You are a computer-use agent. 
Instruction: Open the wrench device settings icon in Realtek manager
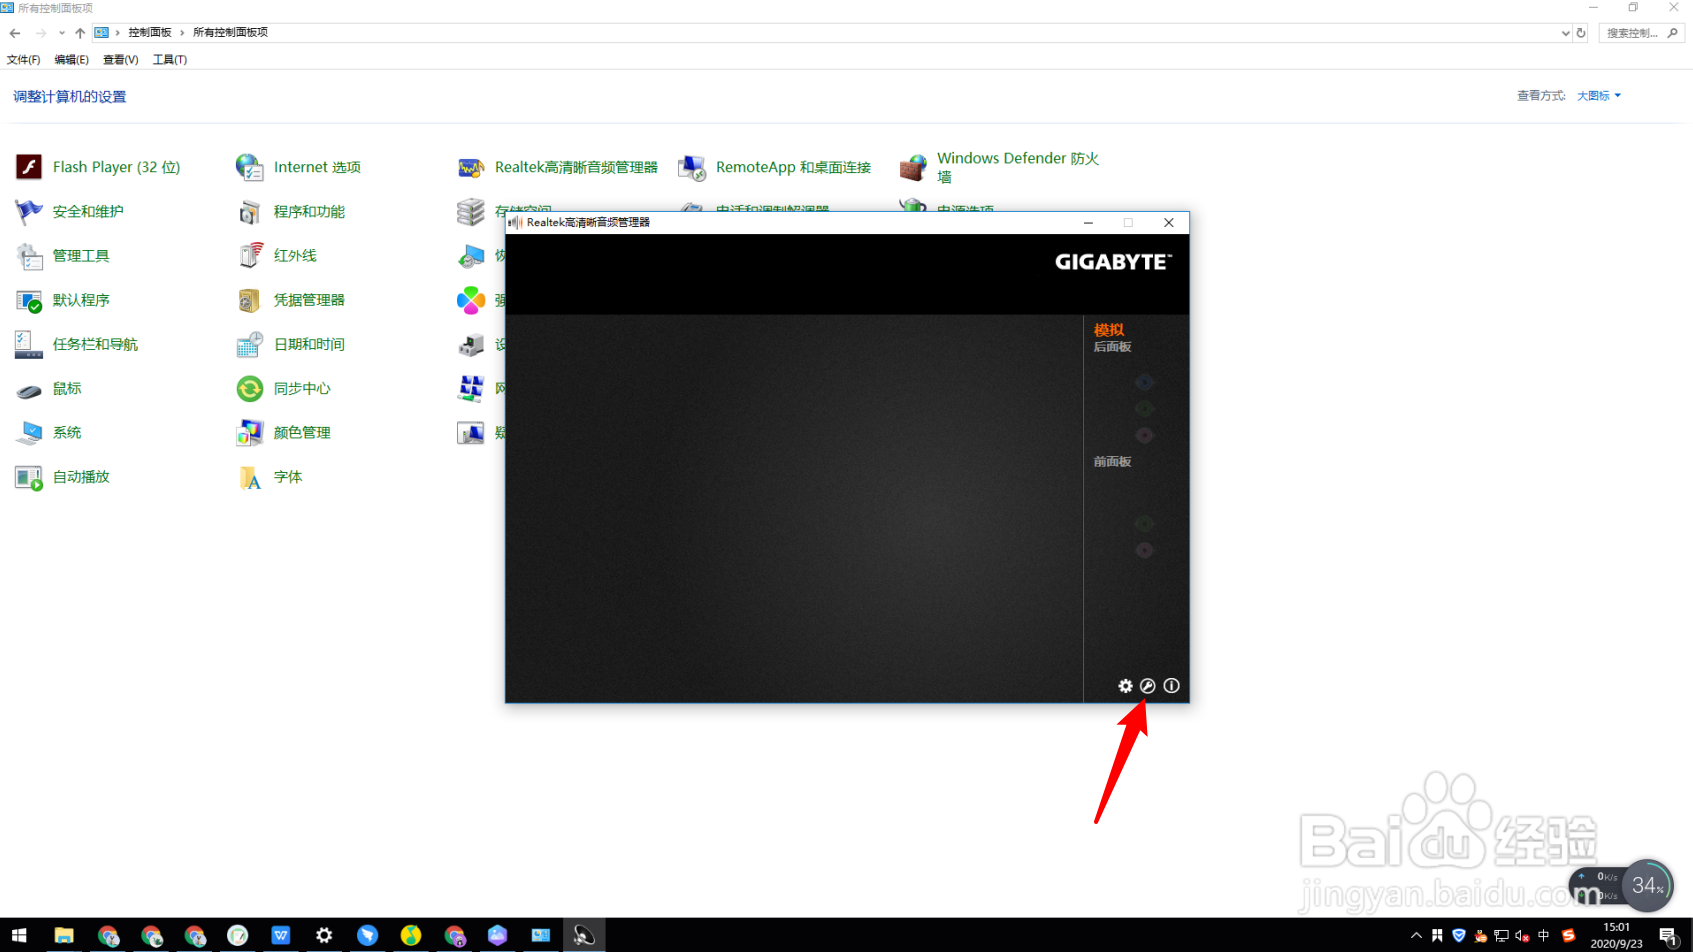click(1148, 686)
